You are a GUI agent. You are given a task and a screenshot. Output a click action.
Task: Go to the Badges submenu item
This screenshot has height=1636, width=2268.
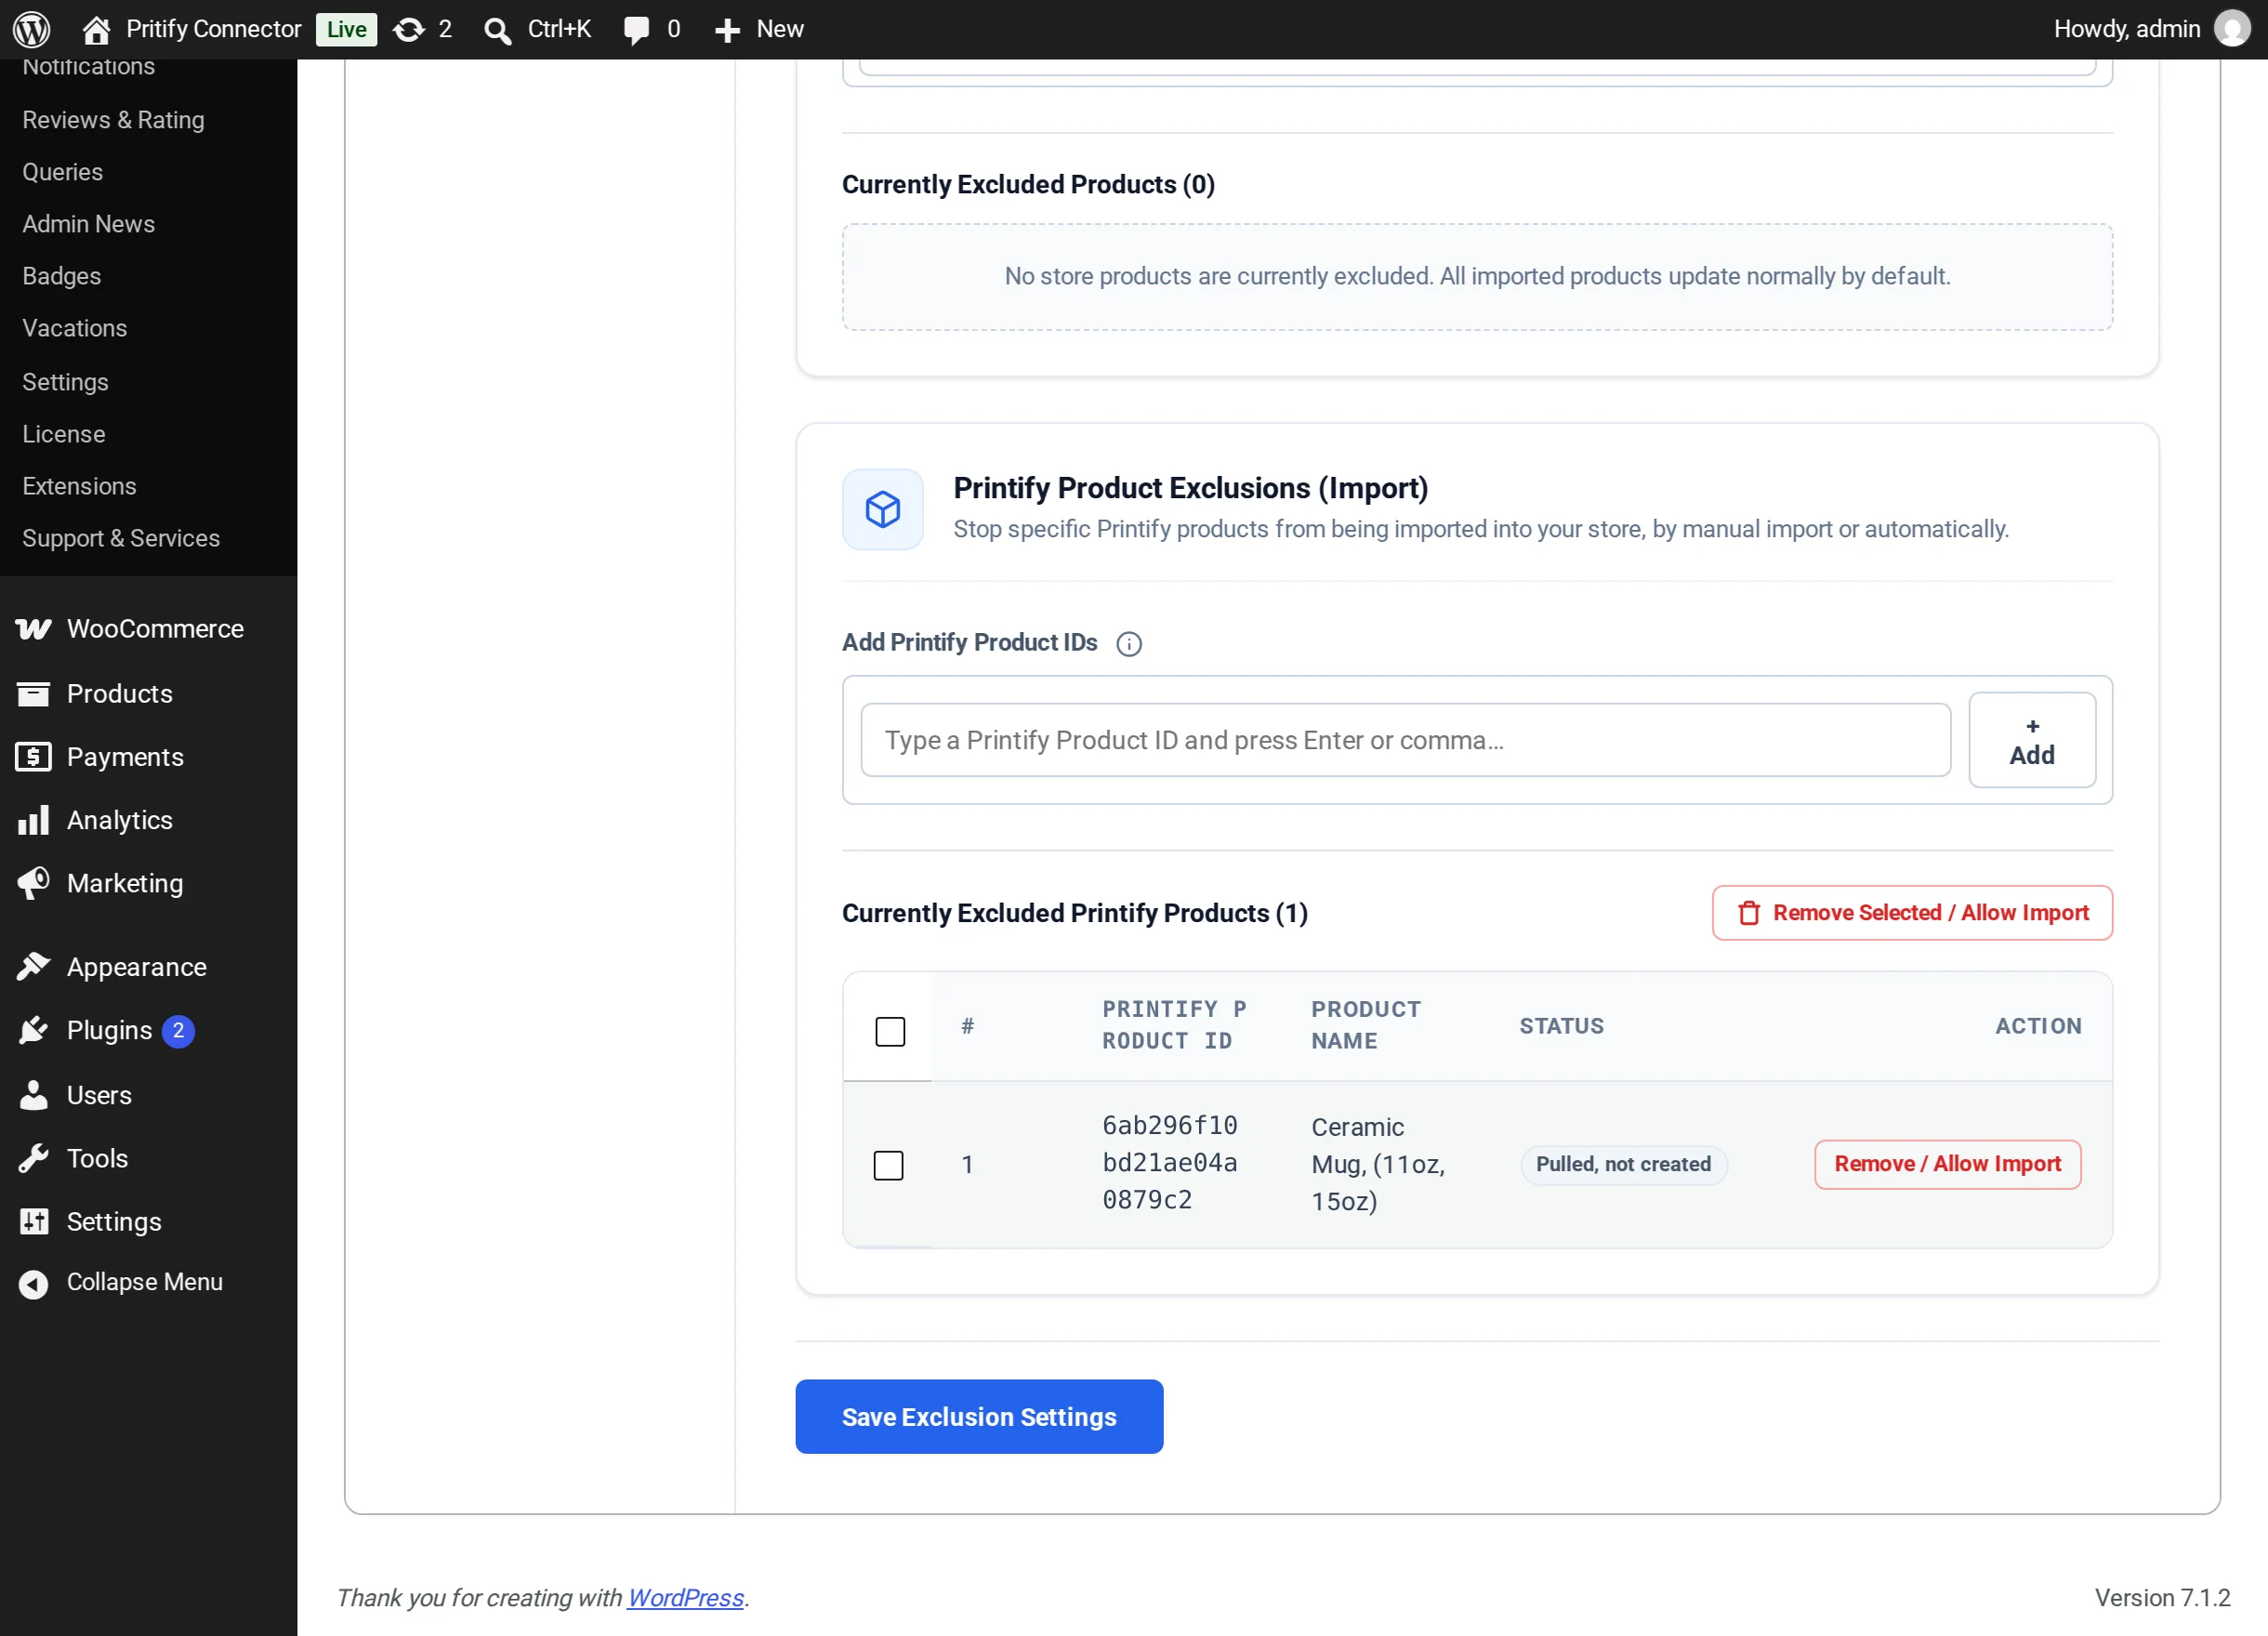(x=61, y=276)
